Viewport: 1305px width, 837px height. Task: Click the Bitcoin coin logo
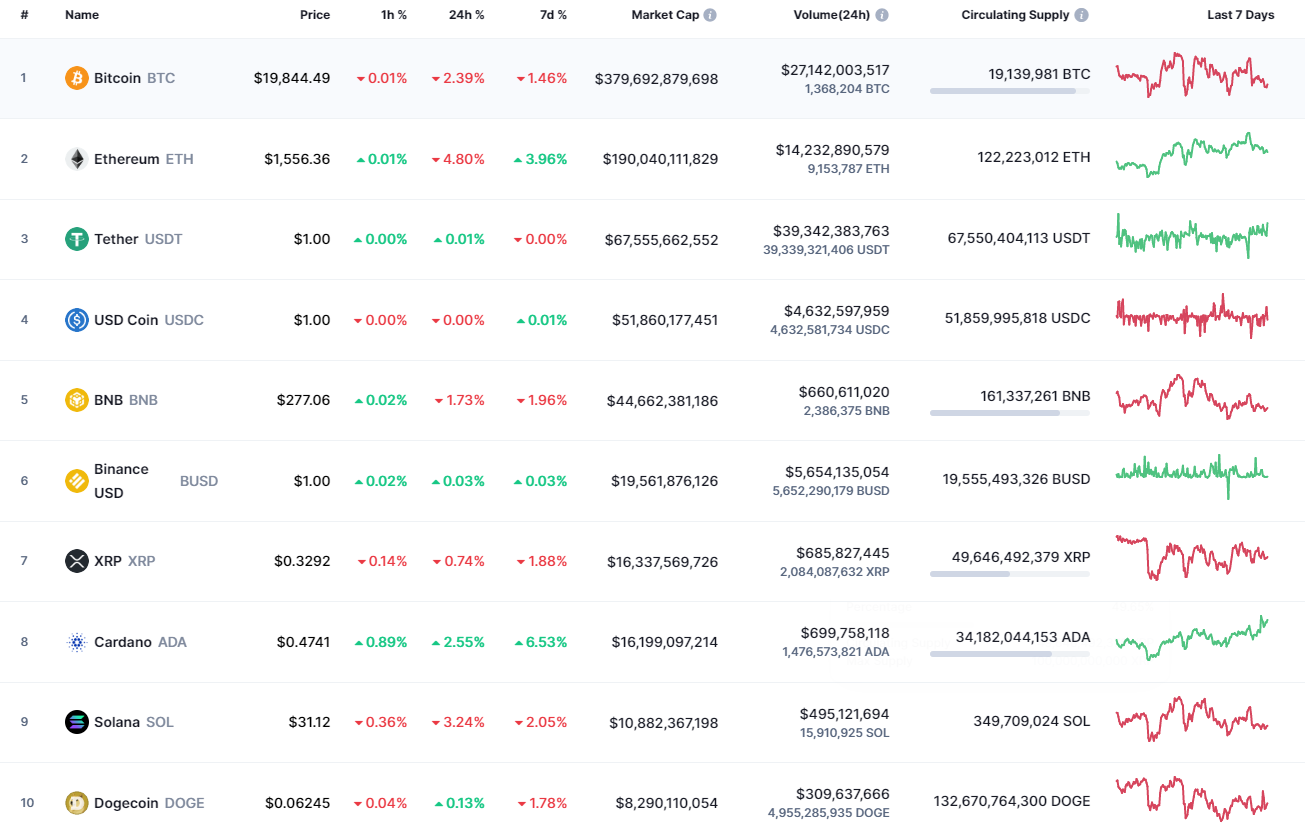point(76,77)
